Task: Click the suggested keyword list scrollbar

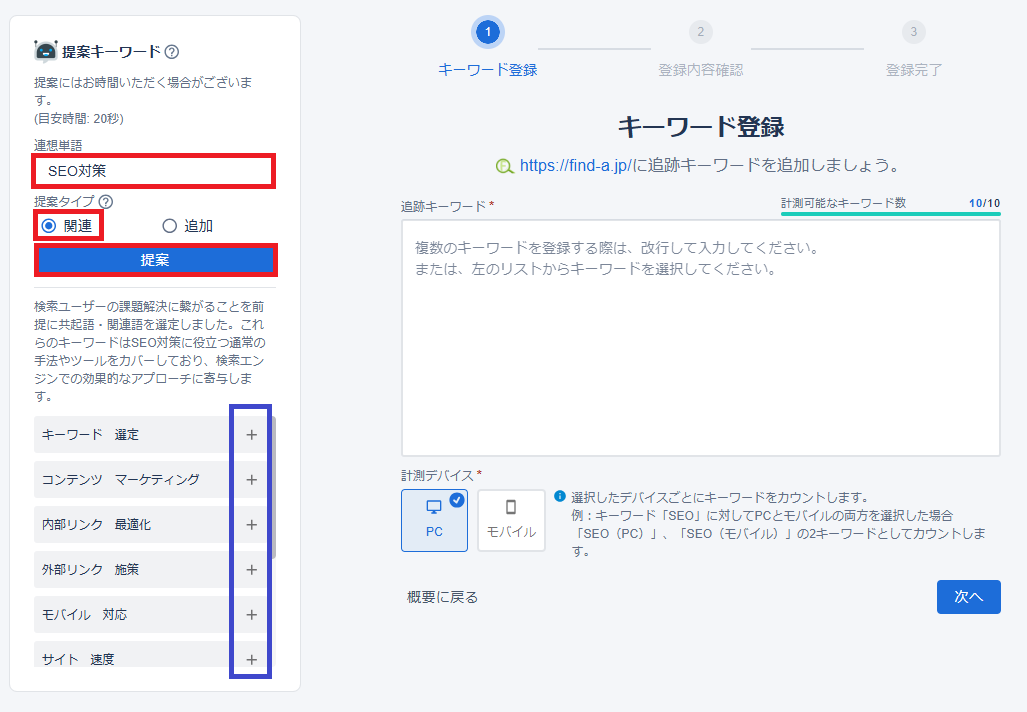Action: [x=273, y=488]
